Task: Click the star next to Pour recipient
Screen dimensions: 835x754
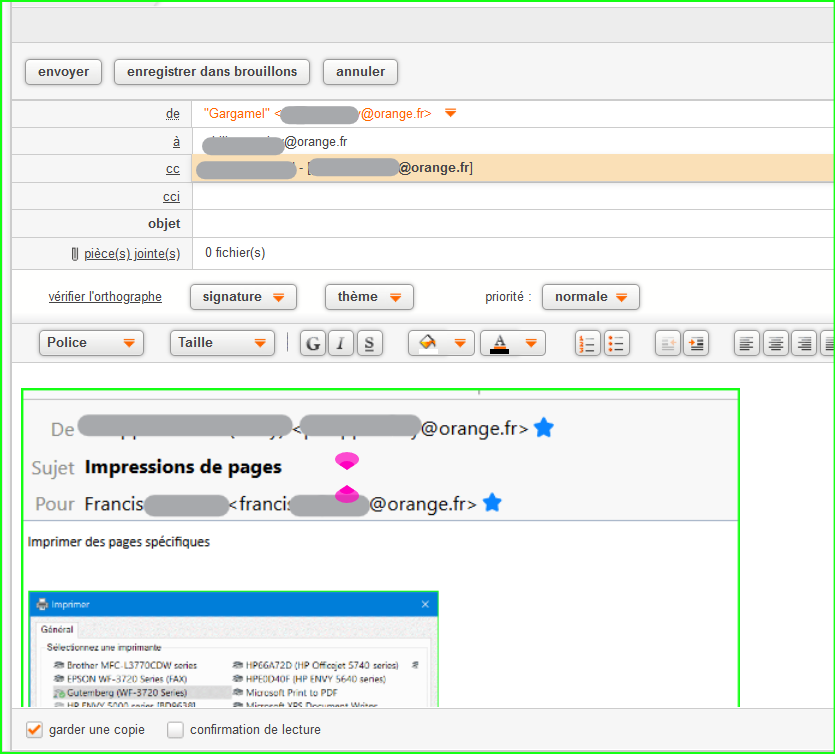Action: (492, 502)
